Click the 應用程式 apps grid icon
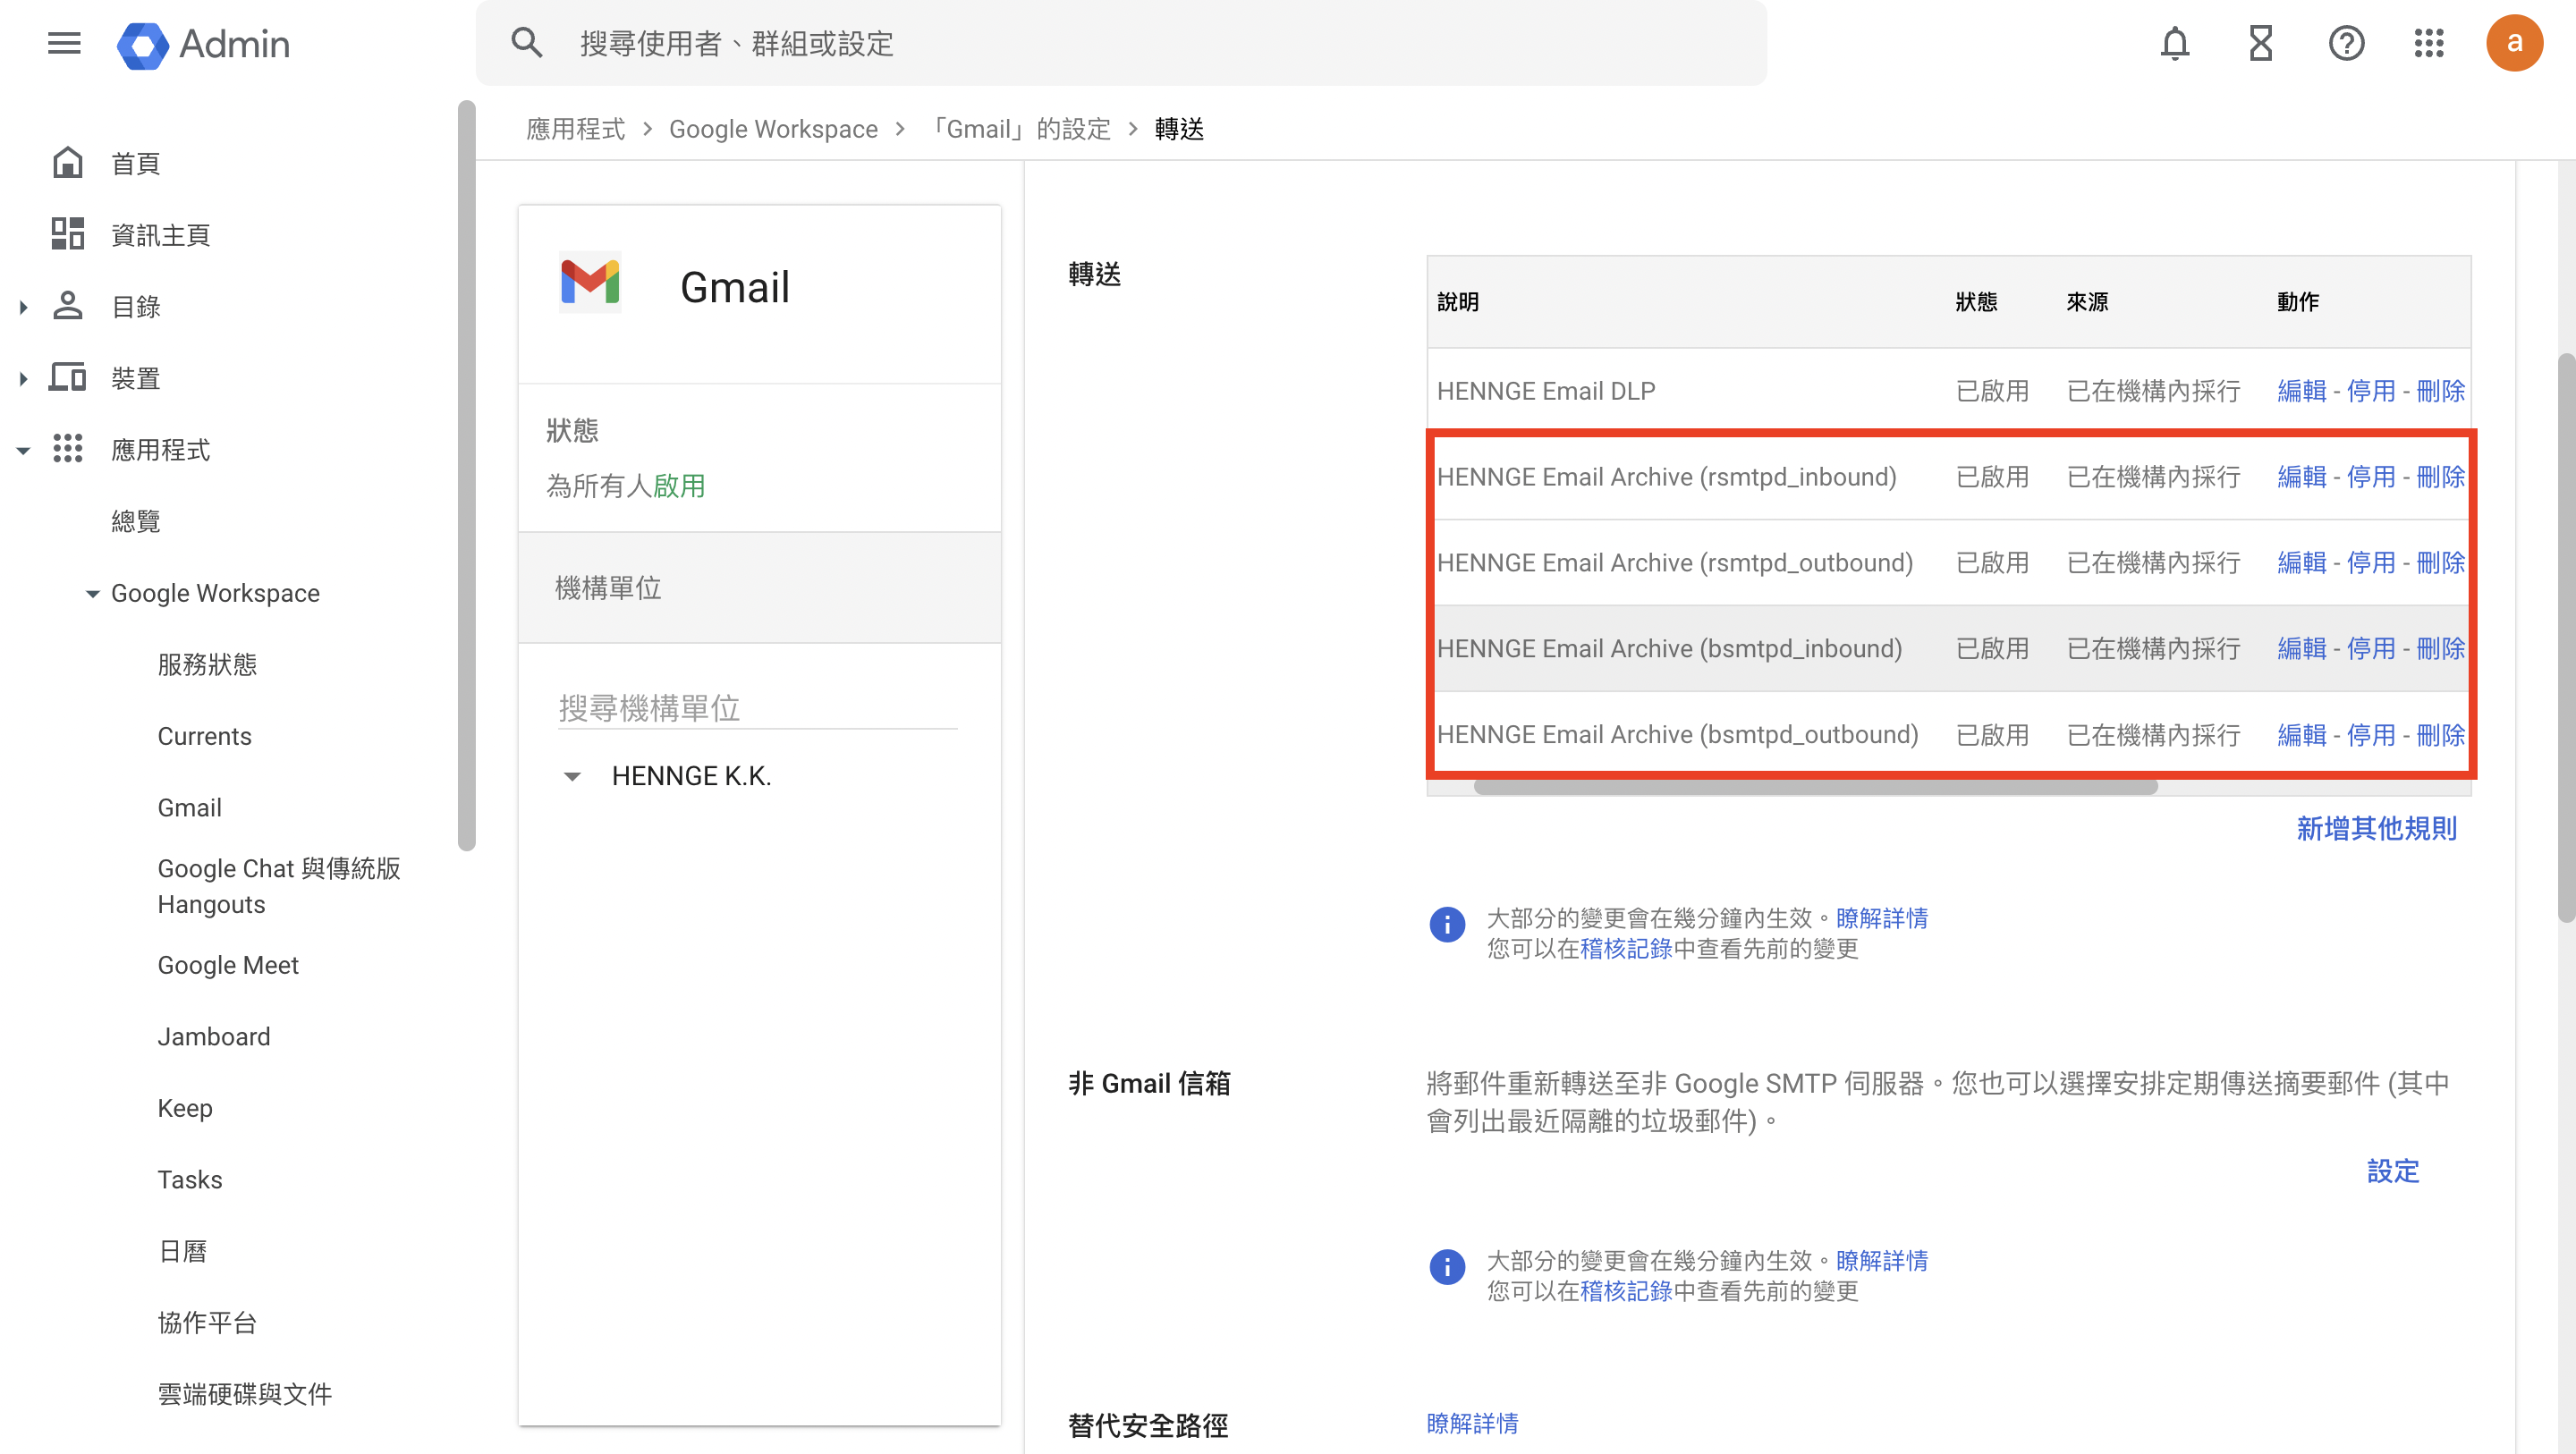The image size is (2576, 1454). pos(67,449)
